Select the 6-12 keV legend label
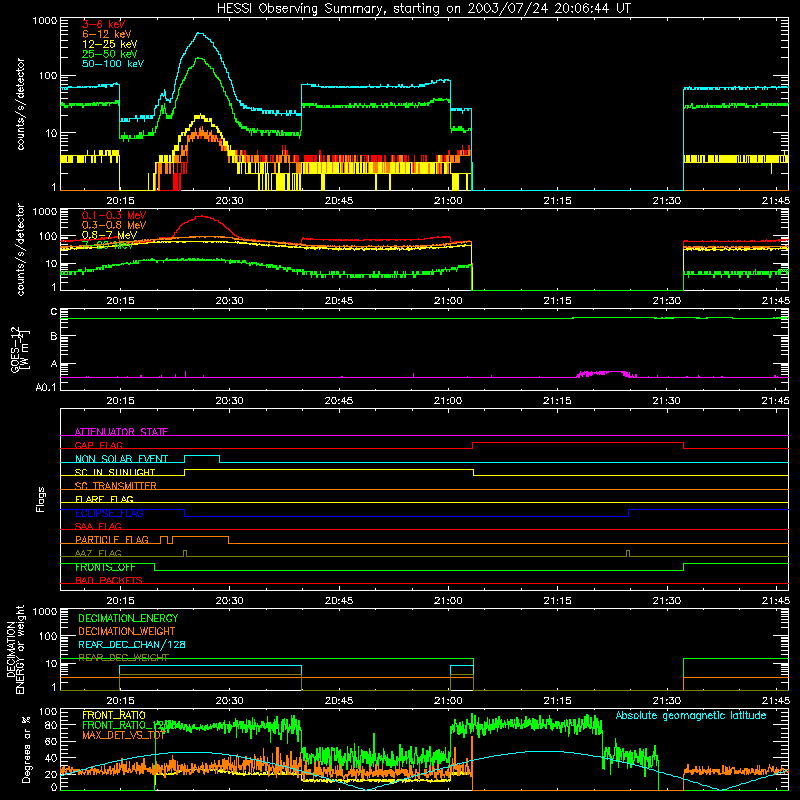This screenshot has height=800, width=800. click(x=106, y=34)
